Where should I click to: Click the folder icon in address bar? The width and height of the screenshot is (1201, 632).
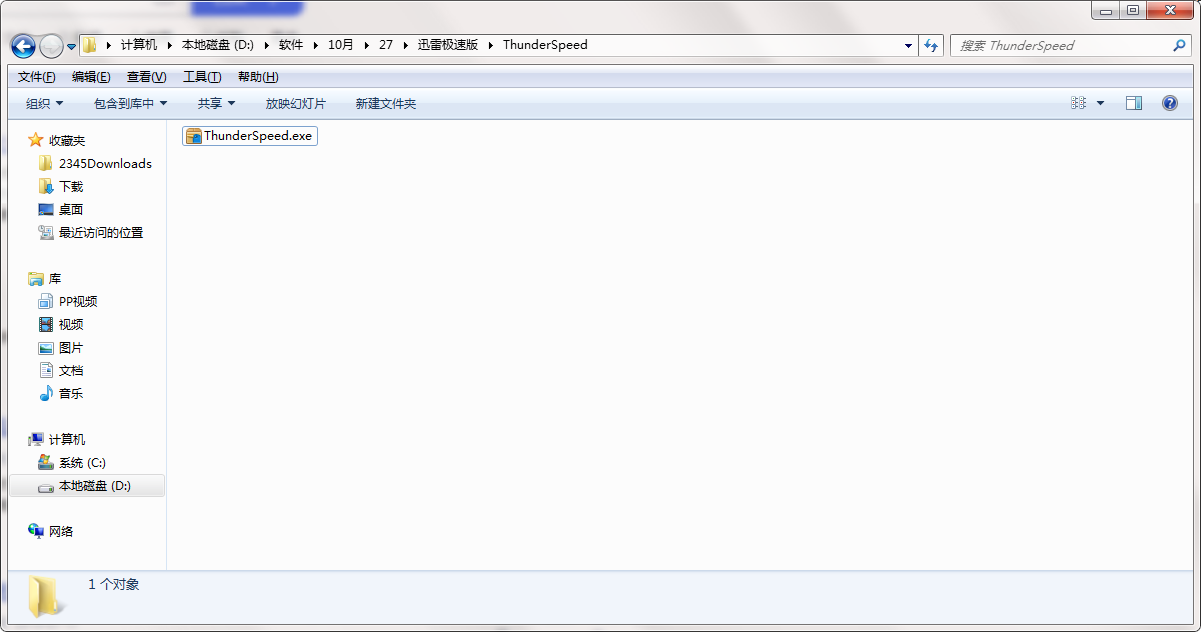tap(89, 45)
